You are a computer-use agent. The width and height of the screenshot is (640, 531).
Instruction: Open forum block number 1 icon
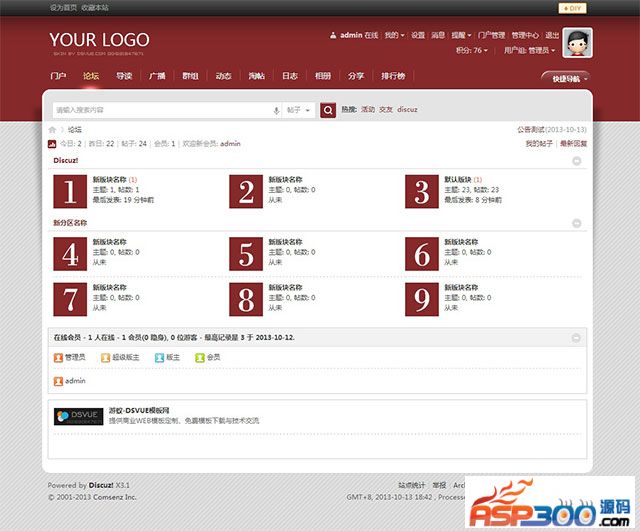click(70, 191)
